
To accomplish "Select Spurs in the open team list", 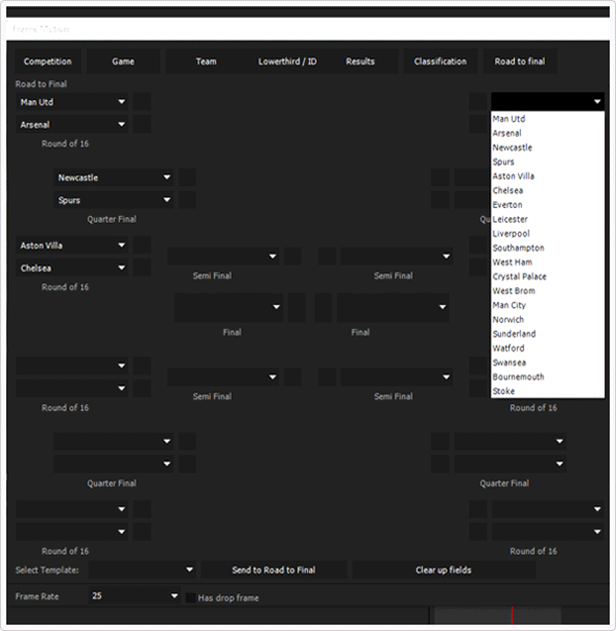I will pyautogui.click(x=548, y=162).
